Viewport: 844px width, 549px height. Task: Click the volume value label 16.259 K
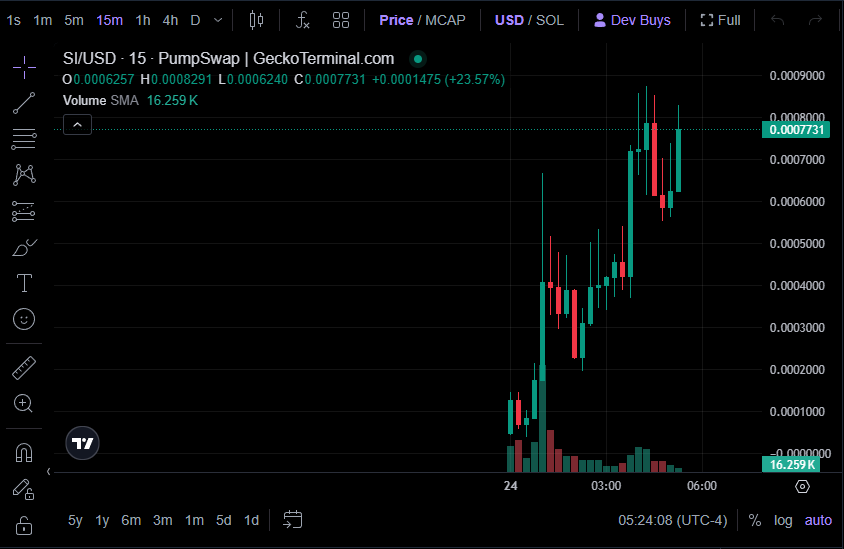tap(791, 464)
